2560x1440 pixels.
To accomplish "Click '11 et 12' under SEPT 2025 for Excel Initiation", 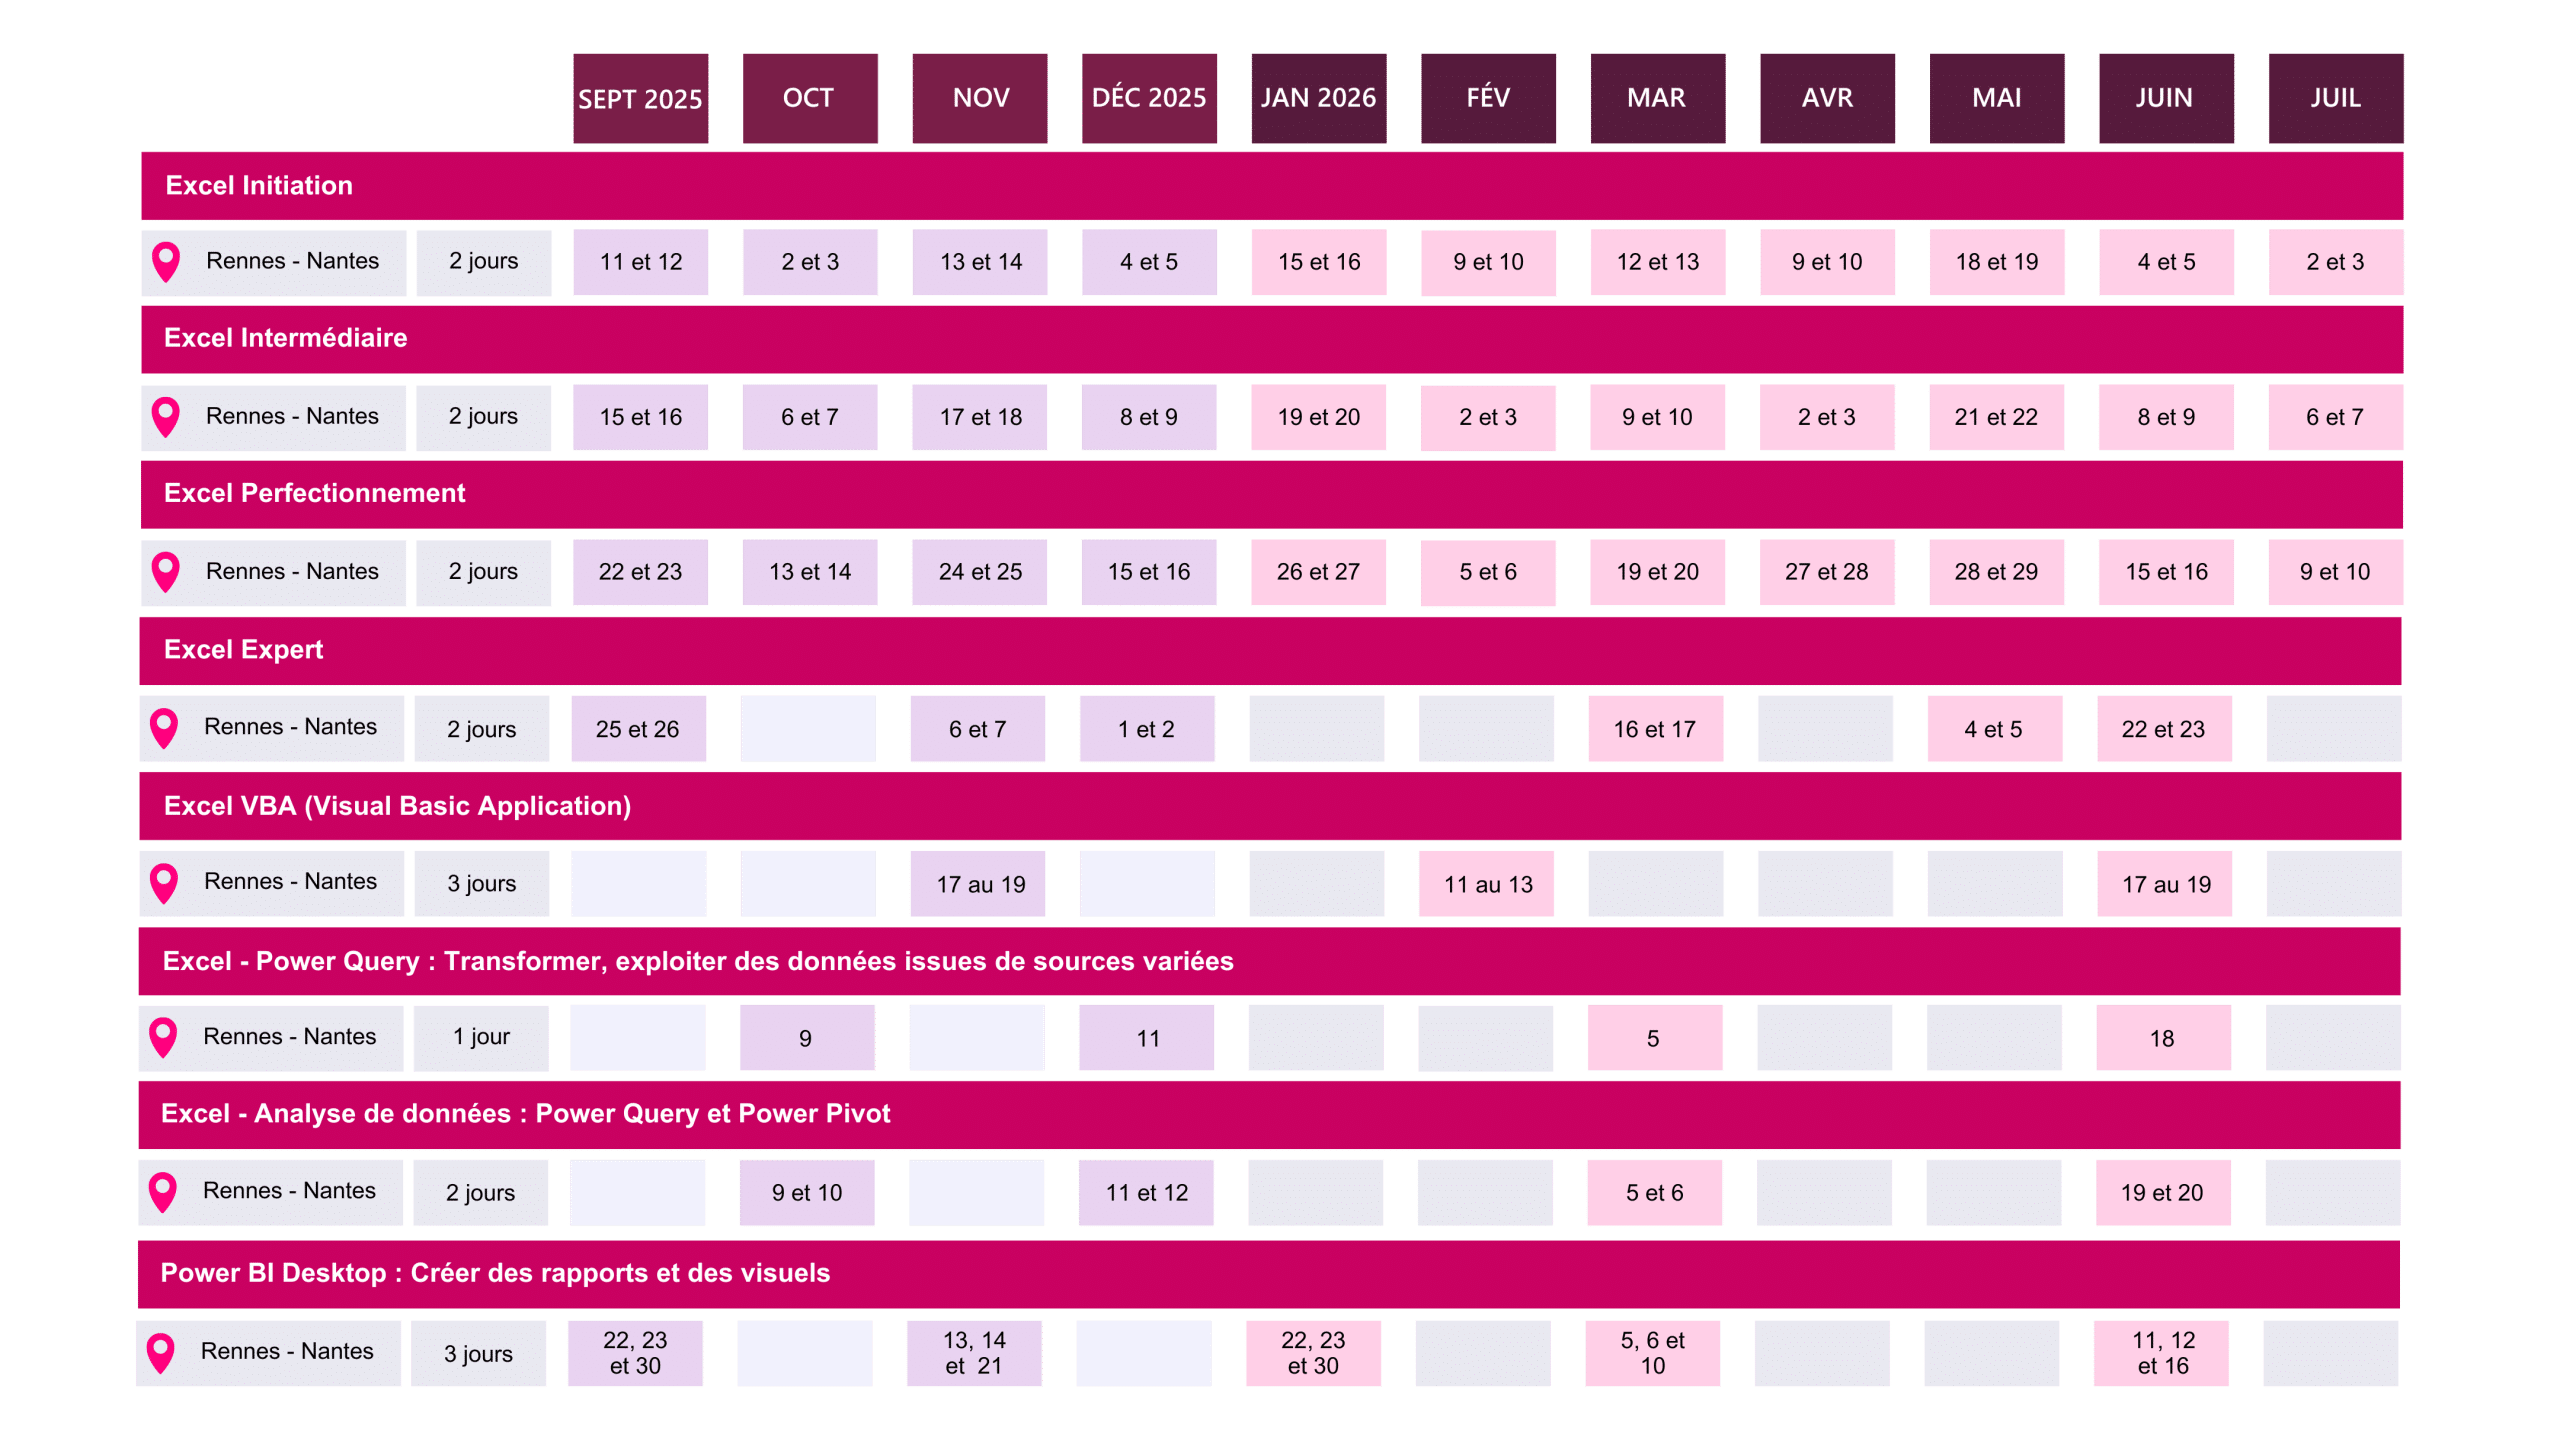I will (641, 262).
